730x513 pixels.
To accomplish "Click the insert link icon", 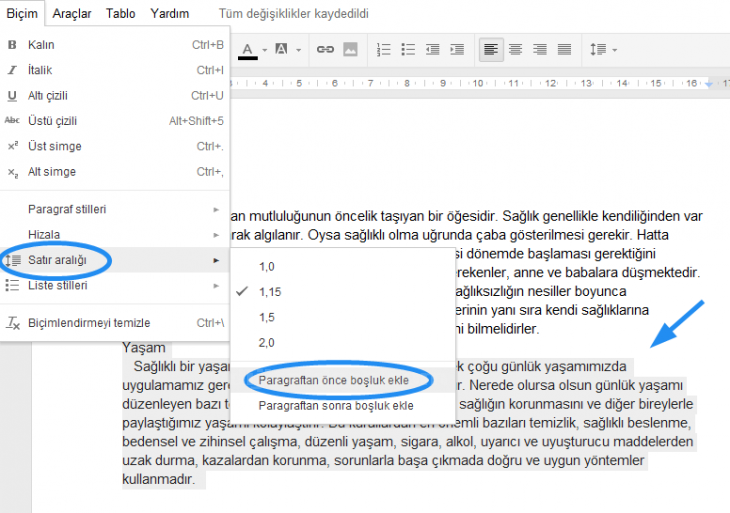I will click(x=325, y=49).
